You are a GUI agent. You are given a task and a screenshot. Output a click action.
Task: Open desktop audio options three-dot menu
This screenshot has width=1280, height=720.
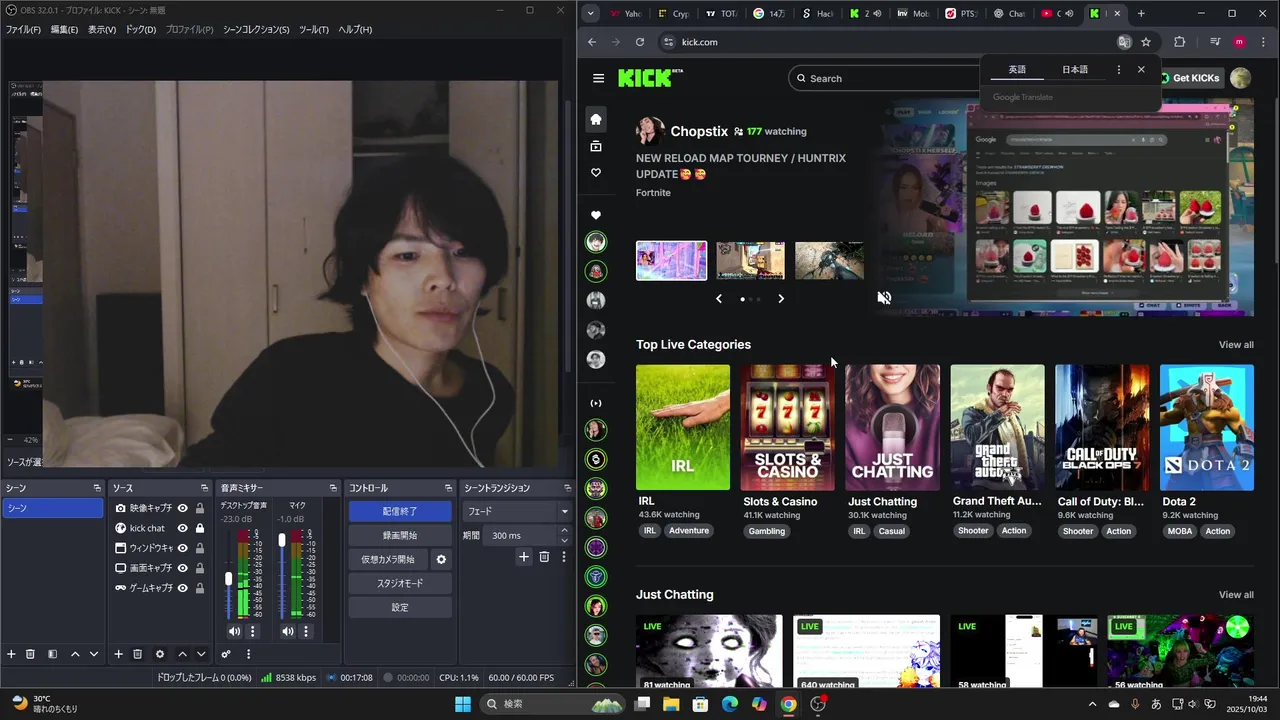point(252,631)
